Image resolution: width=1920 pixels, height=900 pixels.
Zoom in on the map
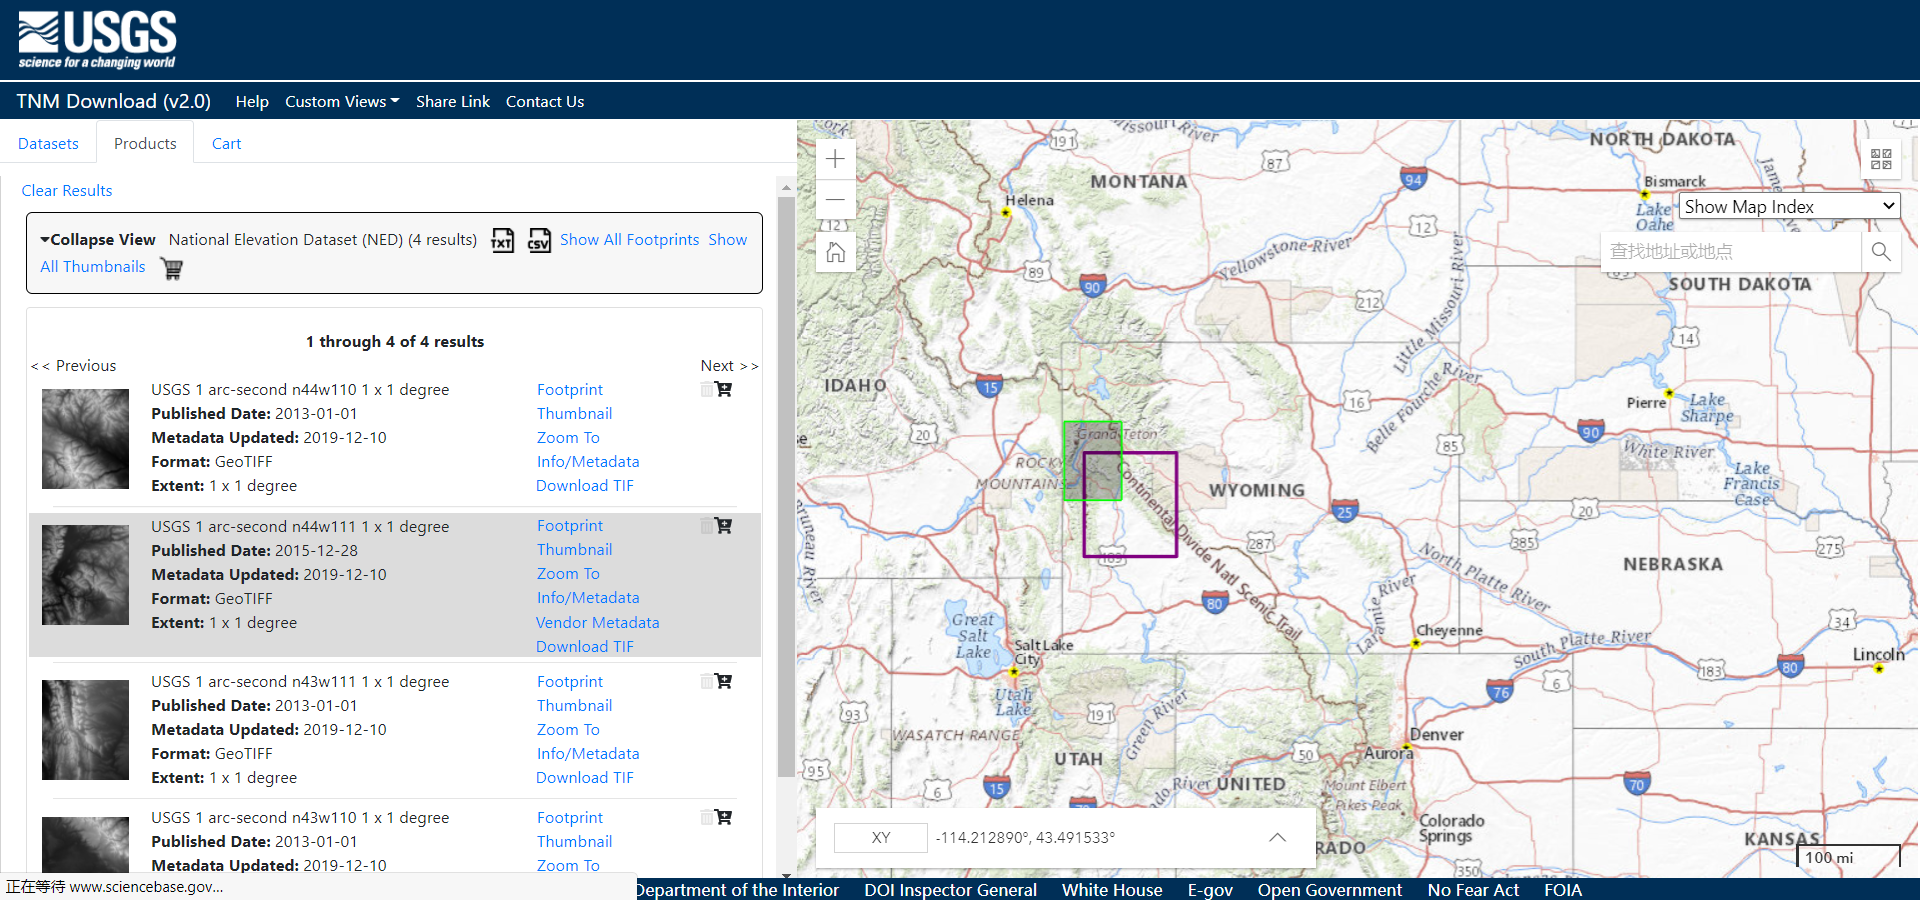[836, 159]
